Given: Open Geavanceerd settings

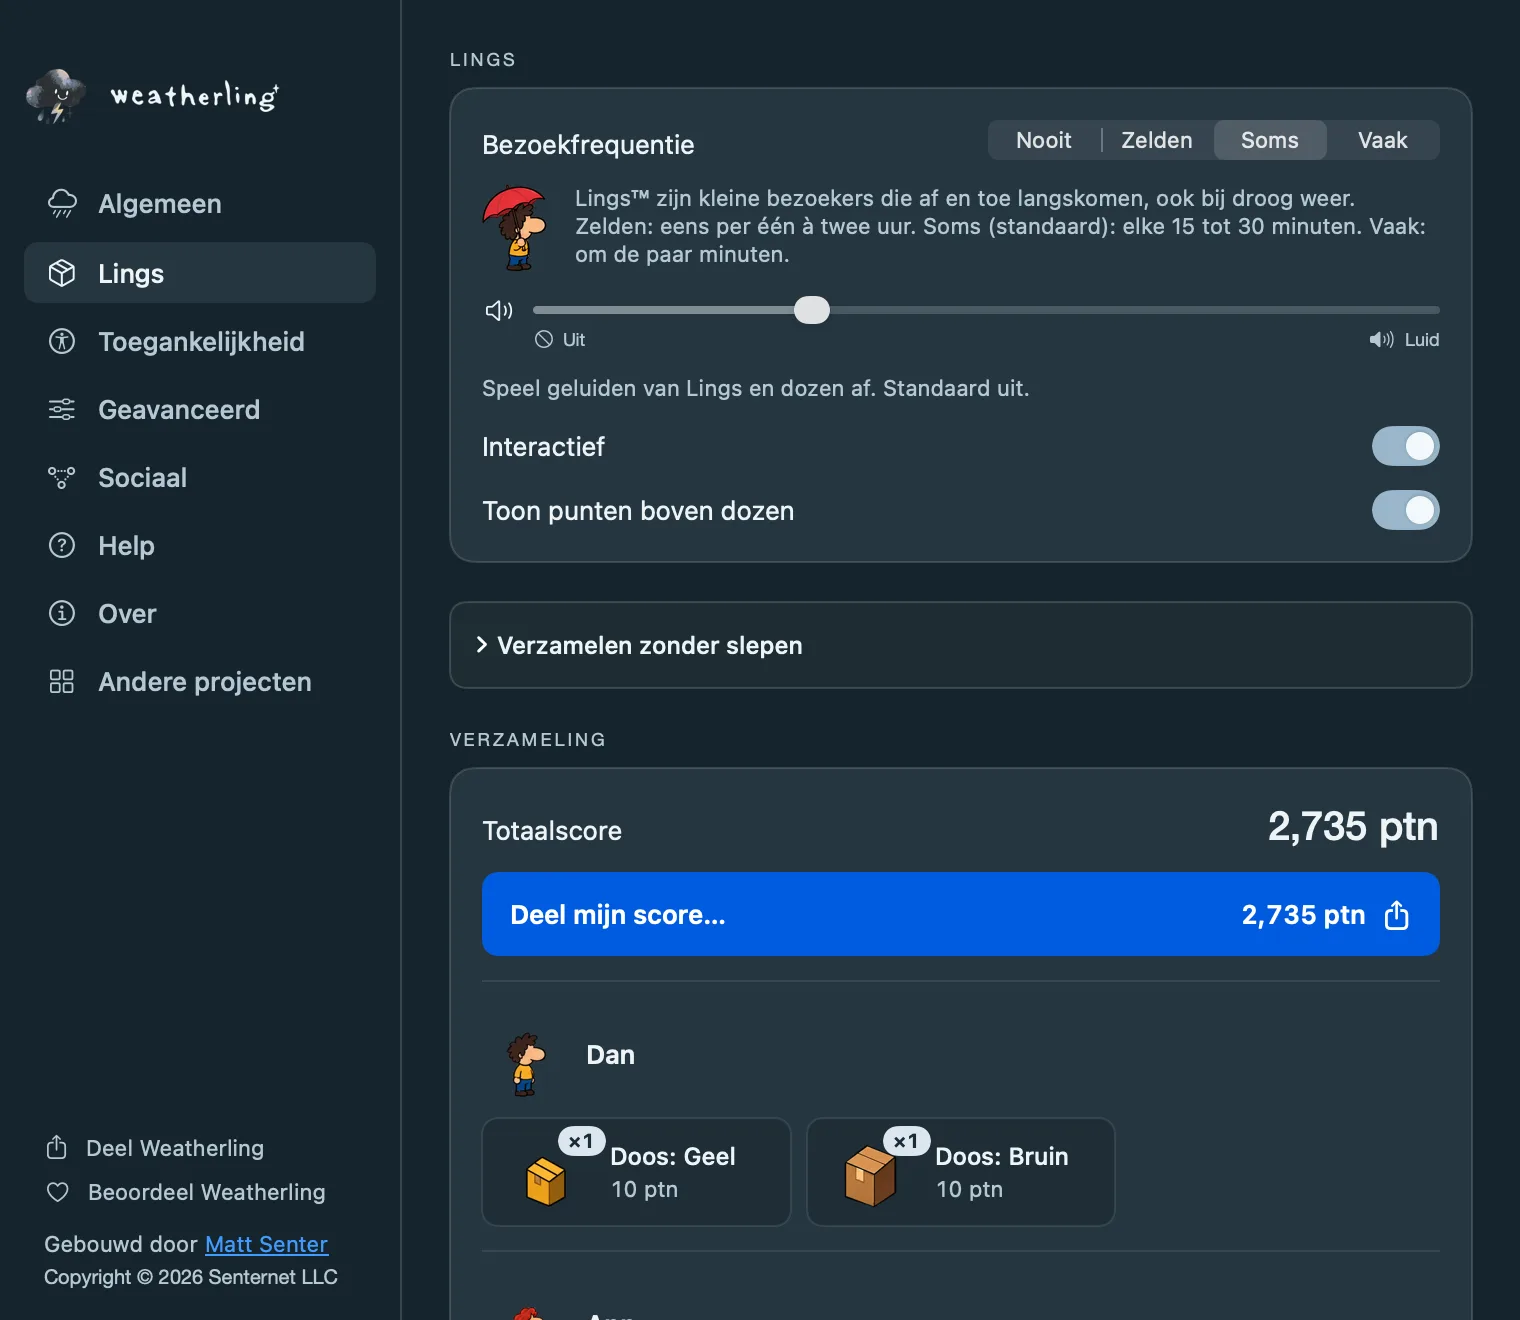Looking at the screenshot, I should point(200,409).
